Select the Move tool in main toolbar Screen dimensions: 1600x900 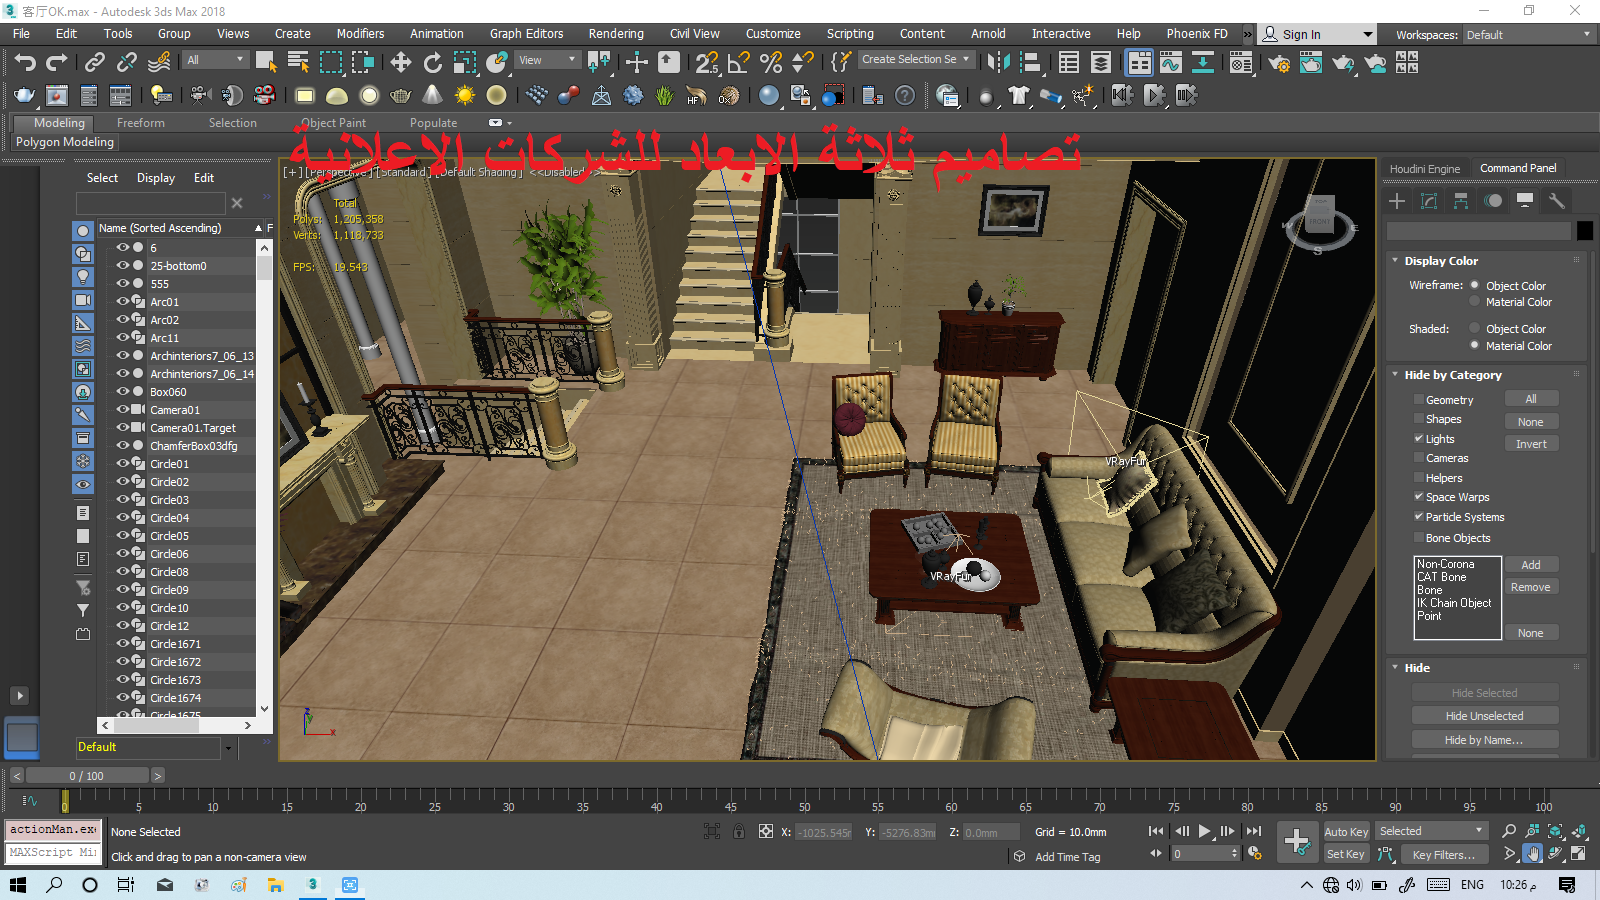tap(401, 63)
